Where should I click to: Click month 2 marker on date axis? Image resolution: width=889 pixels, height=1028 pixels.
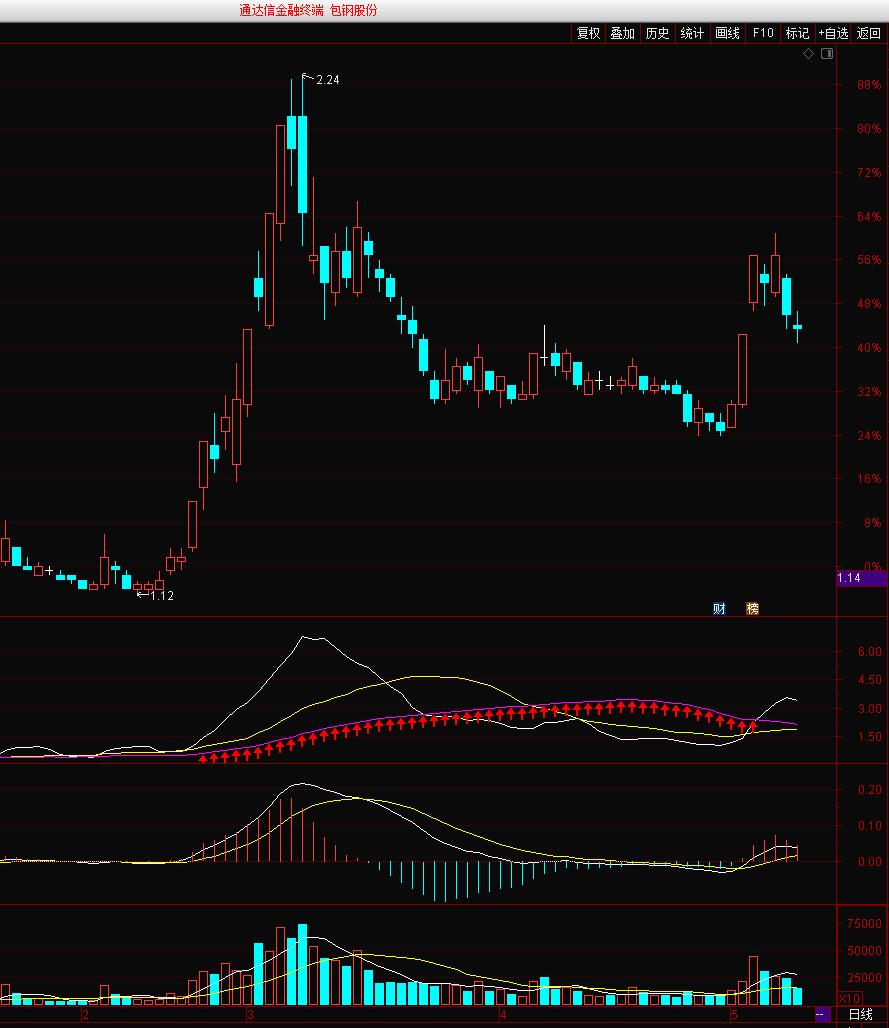(x=85, y=1015)
